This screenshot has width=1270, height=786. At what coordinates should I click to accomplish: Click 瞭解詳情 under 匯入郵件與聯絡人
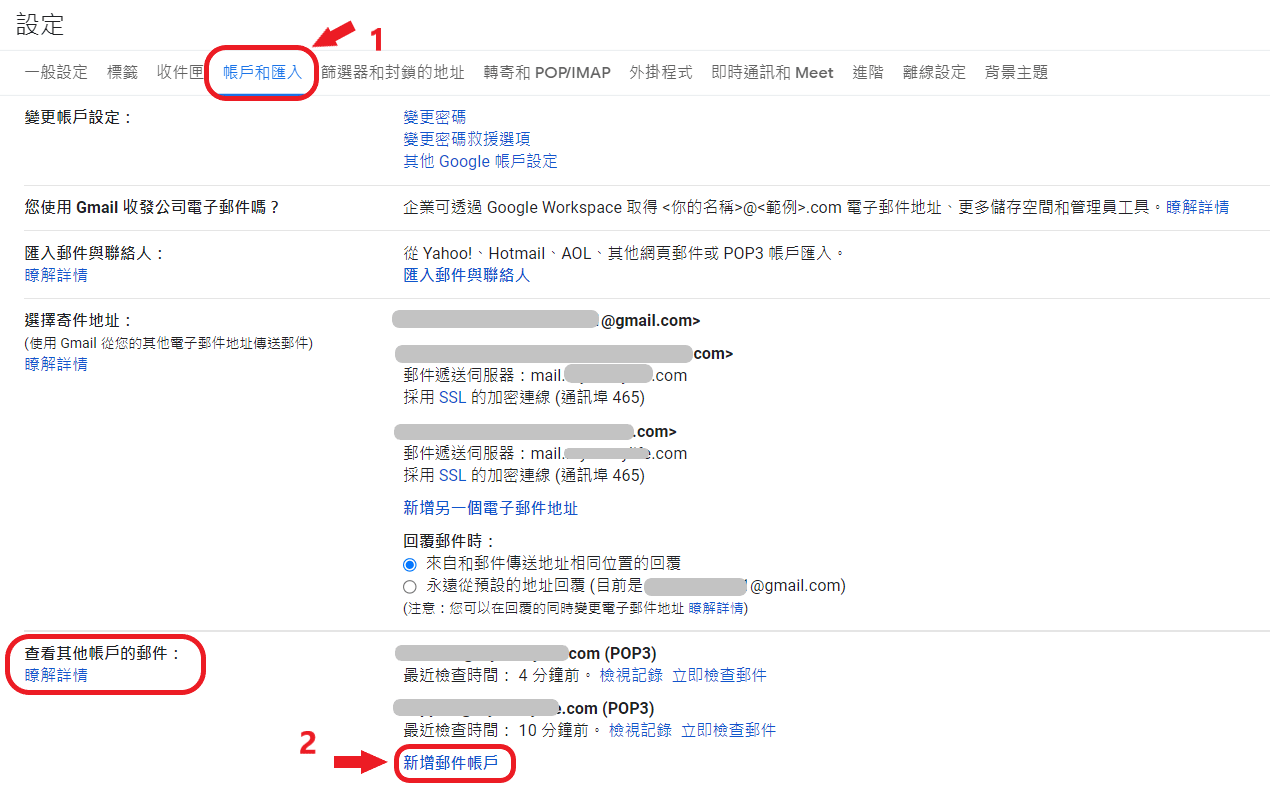click(x=56, y=275)
